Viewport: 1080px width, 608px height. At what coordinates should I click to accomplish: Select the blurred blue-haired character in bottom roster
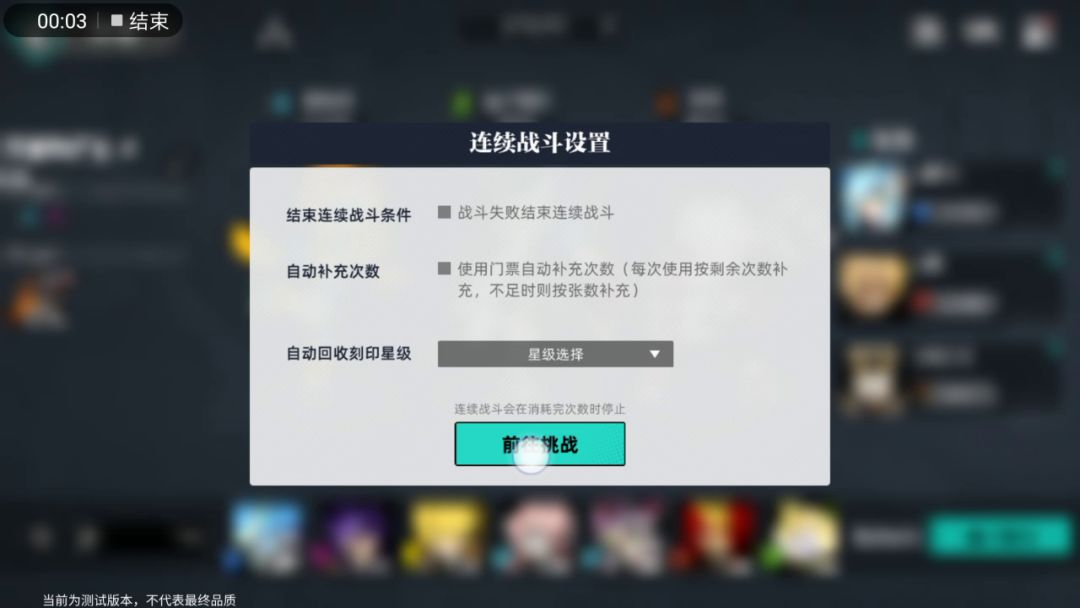(x=267, y=538)
